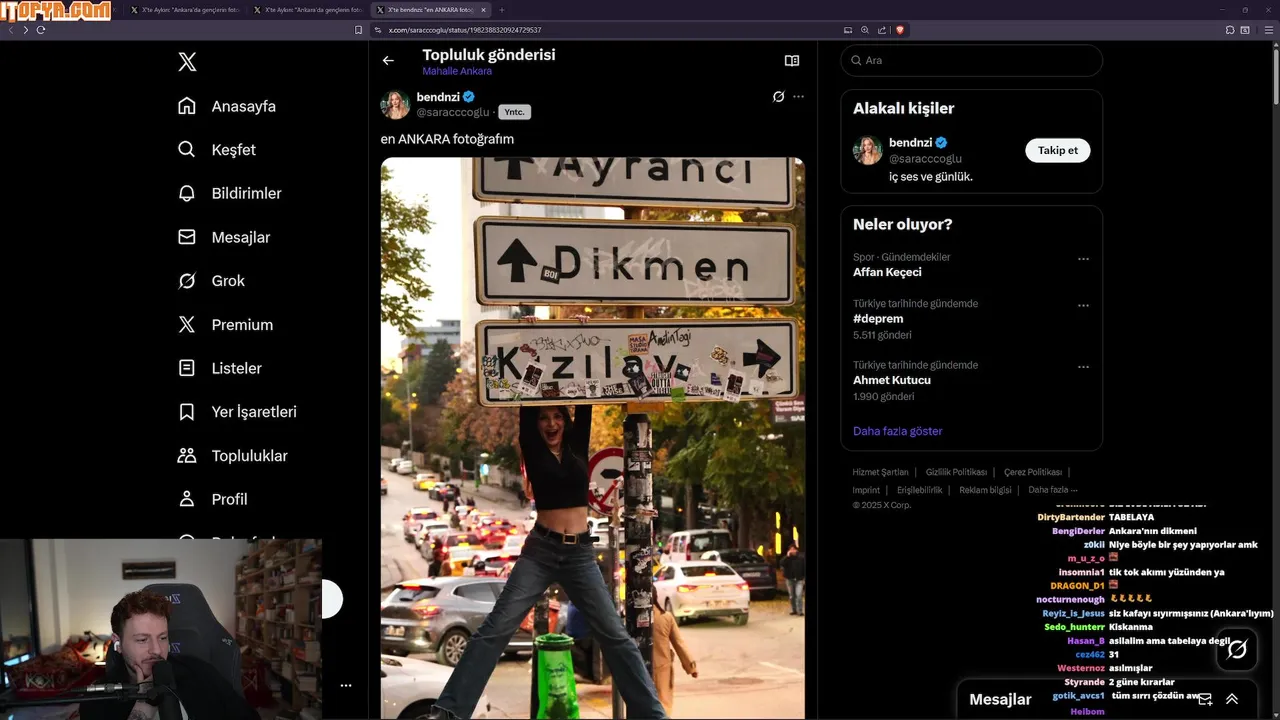Open the Erişilebilirlik footer link
This screenshot has height=720, width=1280.
point(919,490)
